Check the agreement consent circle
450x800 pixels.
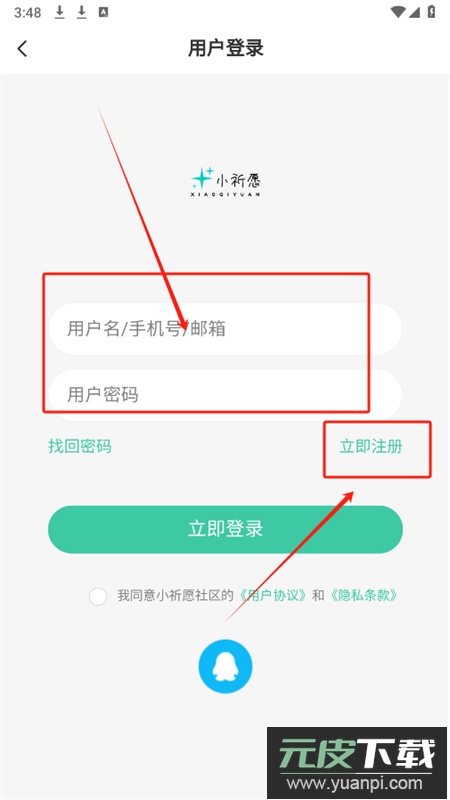(98, 596)
